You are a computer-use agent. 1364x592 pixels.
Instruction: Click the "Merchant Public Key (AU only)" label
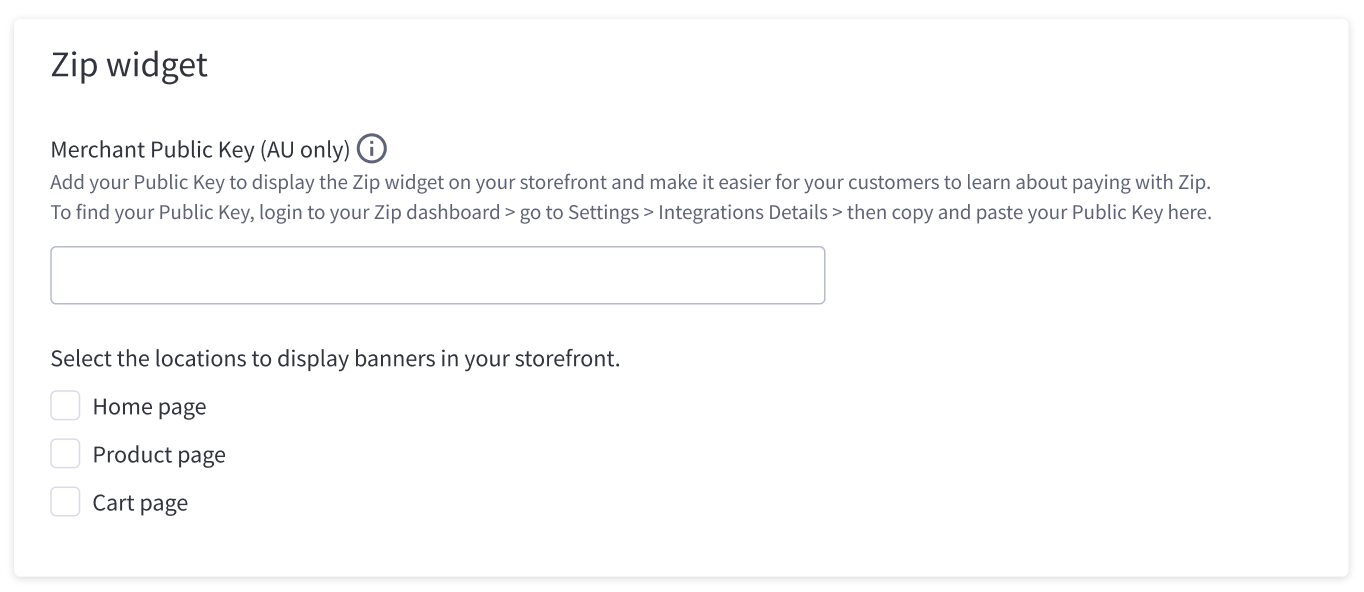tap(200, 150)
